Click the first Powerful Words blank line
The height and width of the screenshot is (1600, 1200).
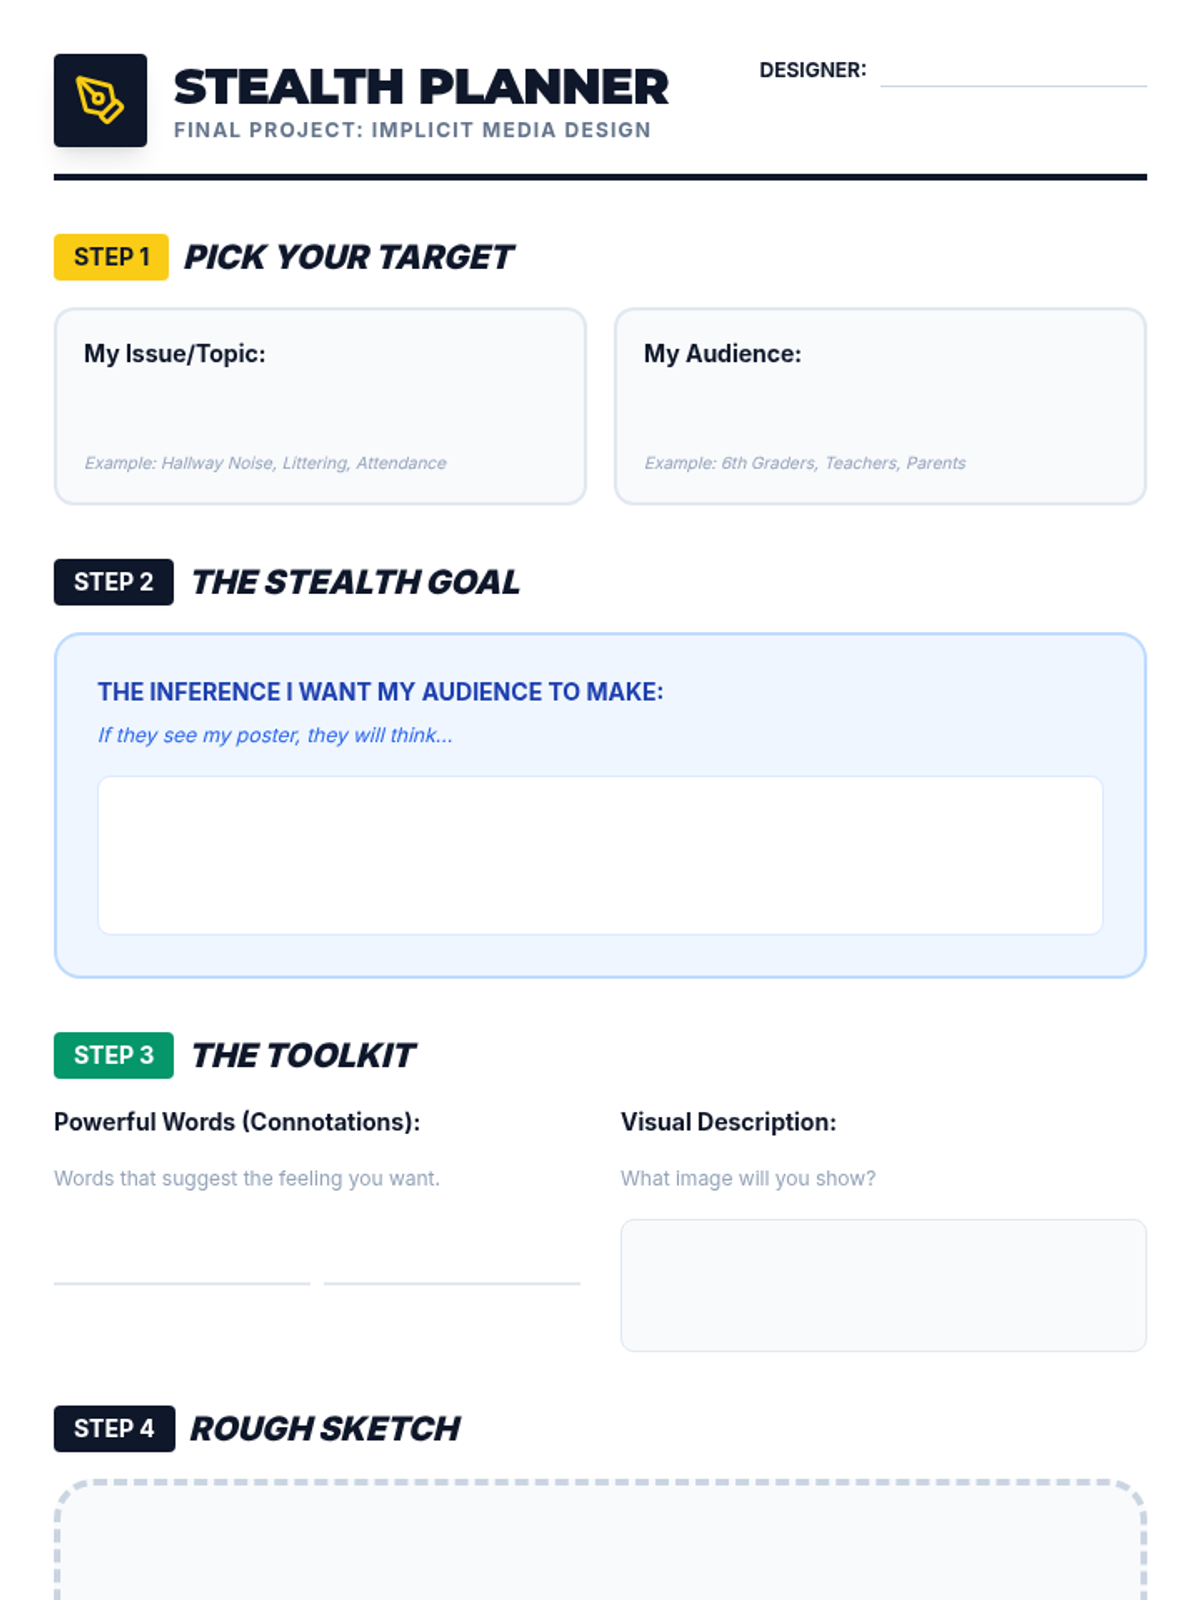coord(182,1268)
